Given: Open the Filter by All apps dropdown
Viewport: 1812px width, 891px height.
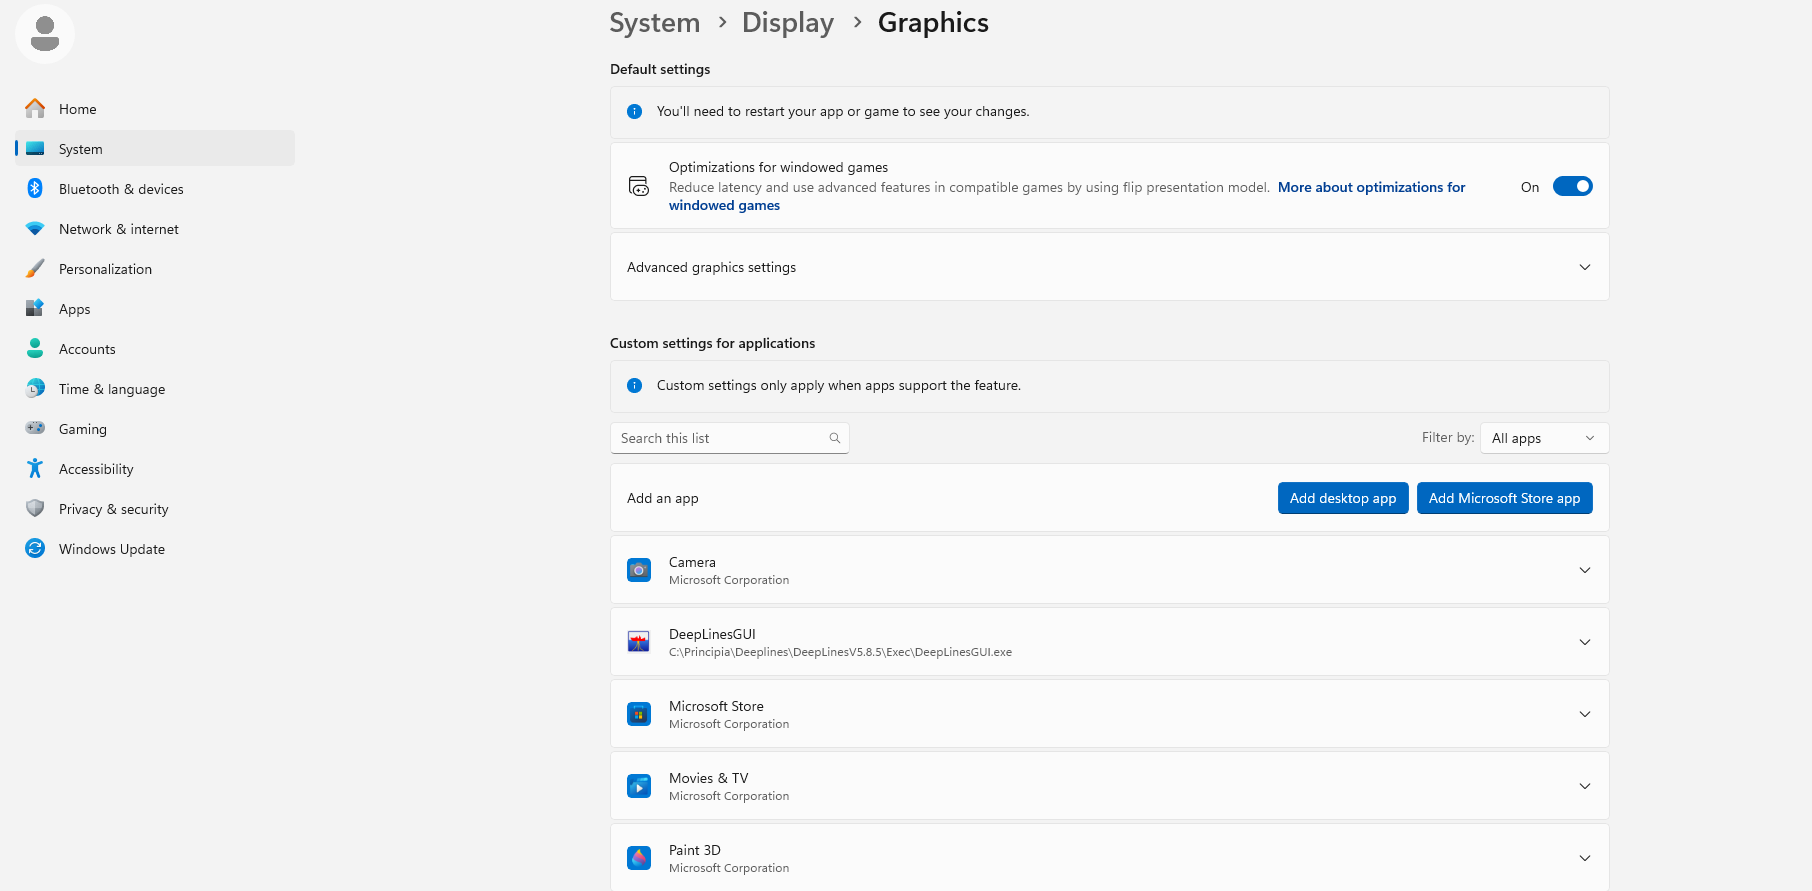Looking at the screenshot, I should [x=1544, y=438].
